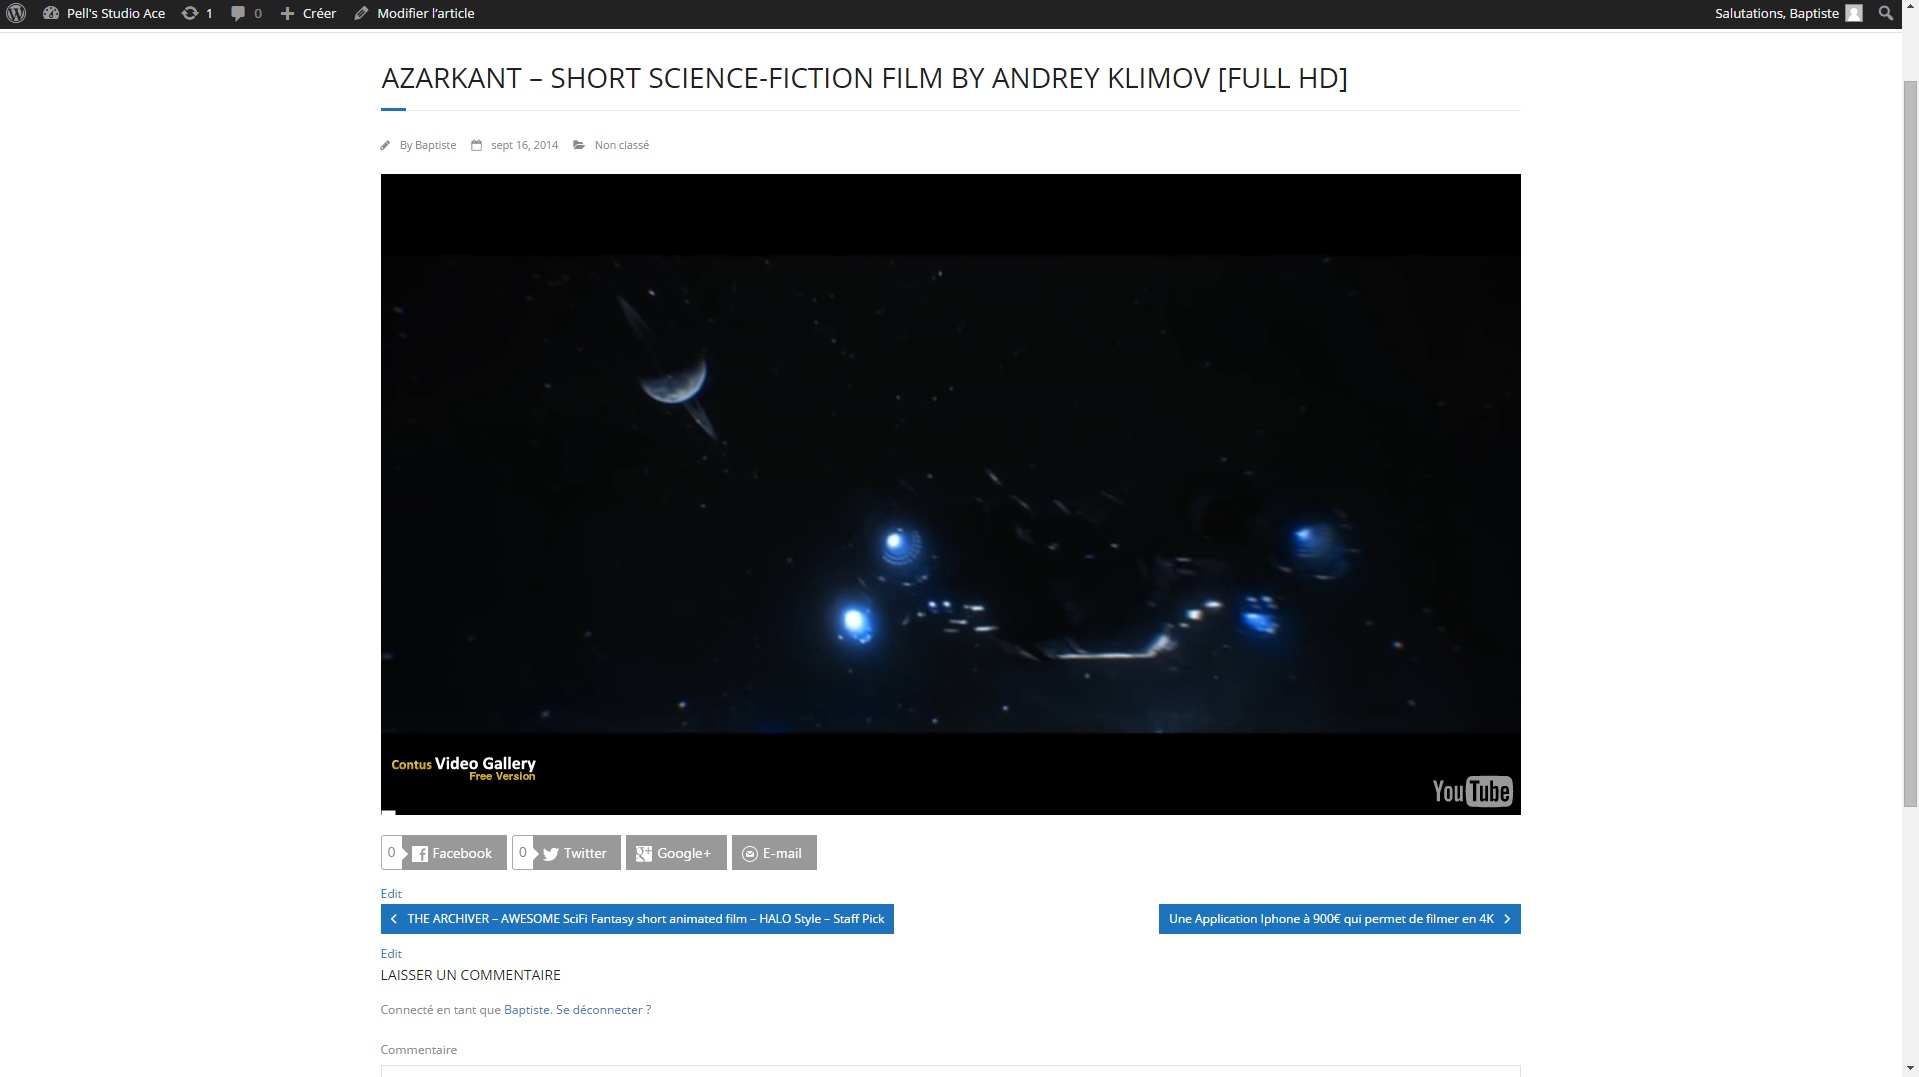Image resolution: width=1919 pixels, height=1077 pixels.
Task: Click the admin bar search magnifier
Action: pos(1885,13)
